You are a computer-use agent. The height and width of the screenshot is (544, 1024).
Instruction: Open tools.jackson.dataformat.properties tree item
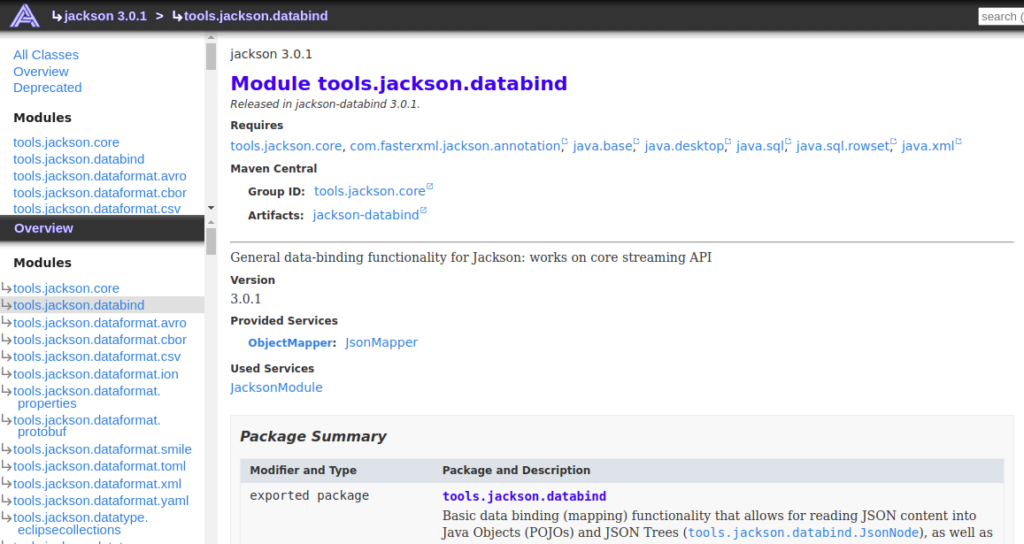(x=86, y=397)
